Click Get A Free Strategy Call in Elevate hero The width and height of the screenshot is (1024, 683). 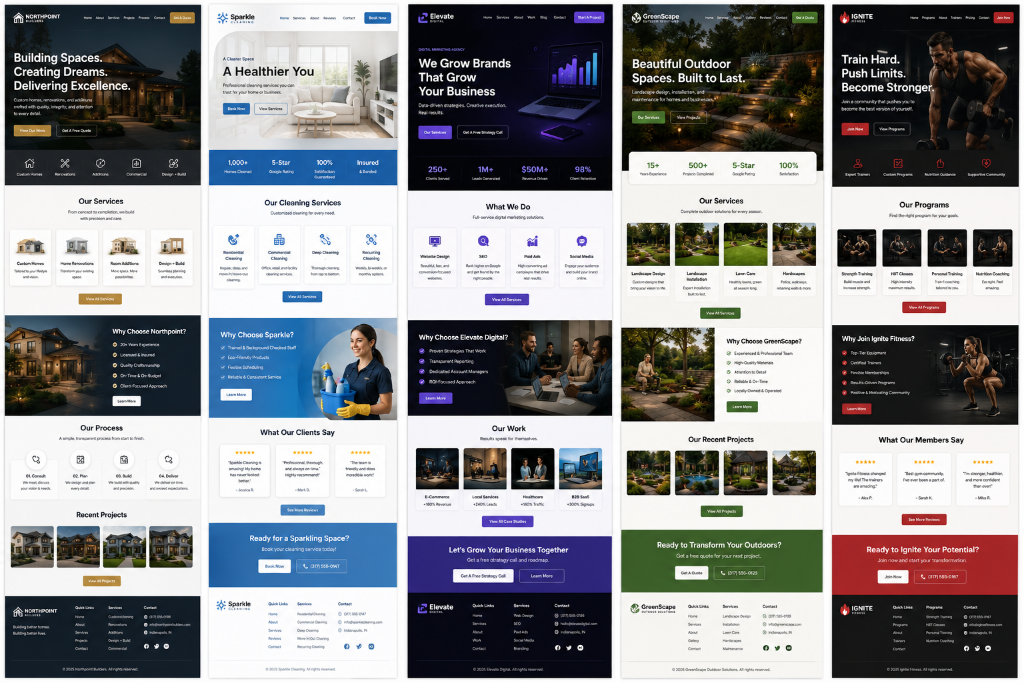click(483, 132)
